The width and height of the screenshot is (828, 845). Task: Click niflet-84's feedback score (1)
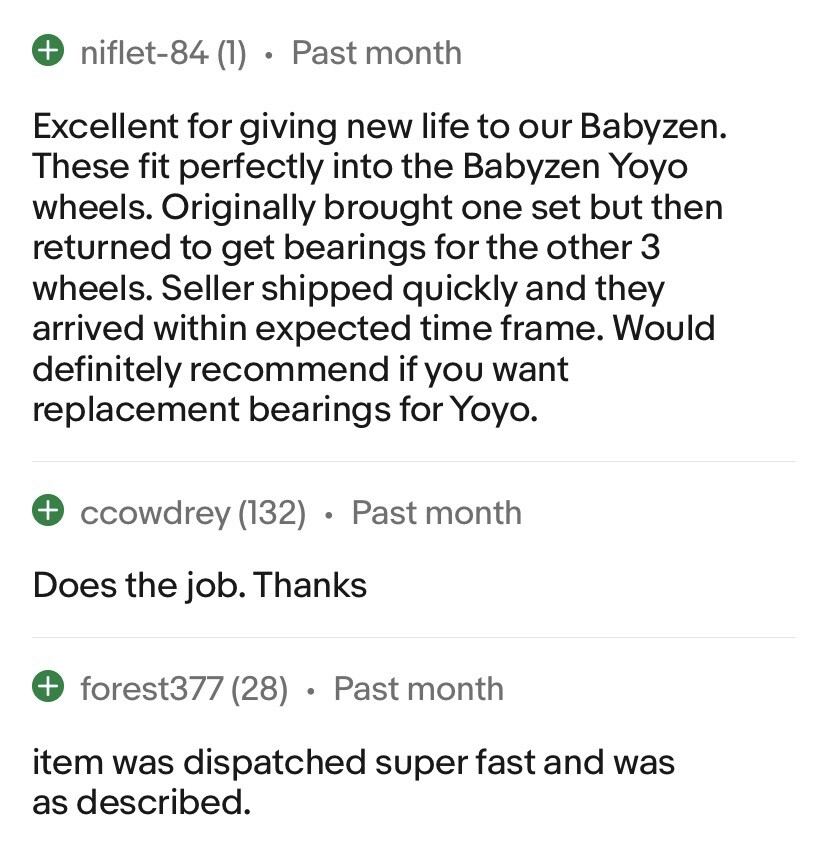[x=231, y=52]
